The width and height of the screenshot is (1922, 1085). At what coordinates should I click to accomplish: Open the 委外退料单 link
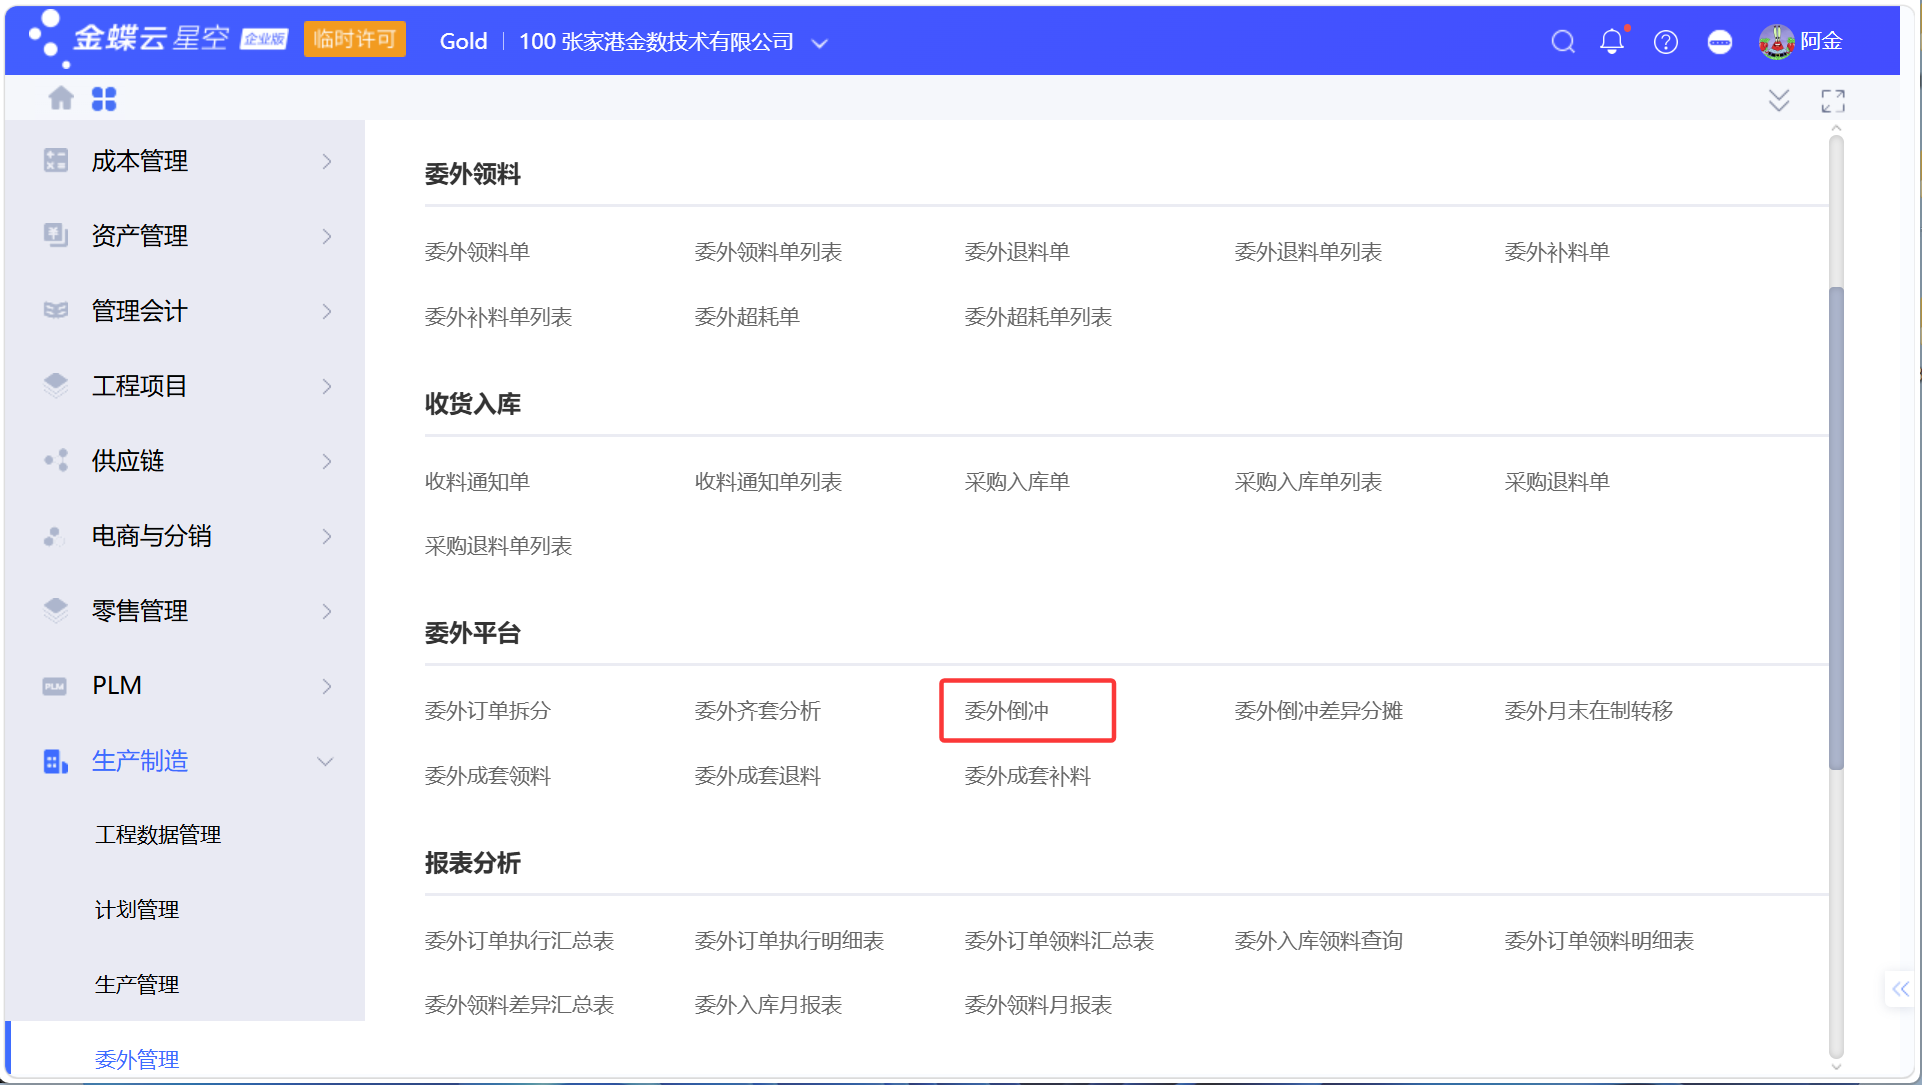click(x=1017, y=251)
